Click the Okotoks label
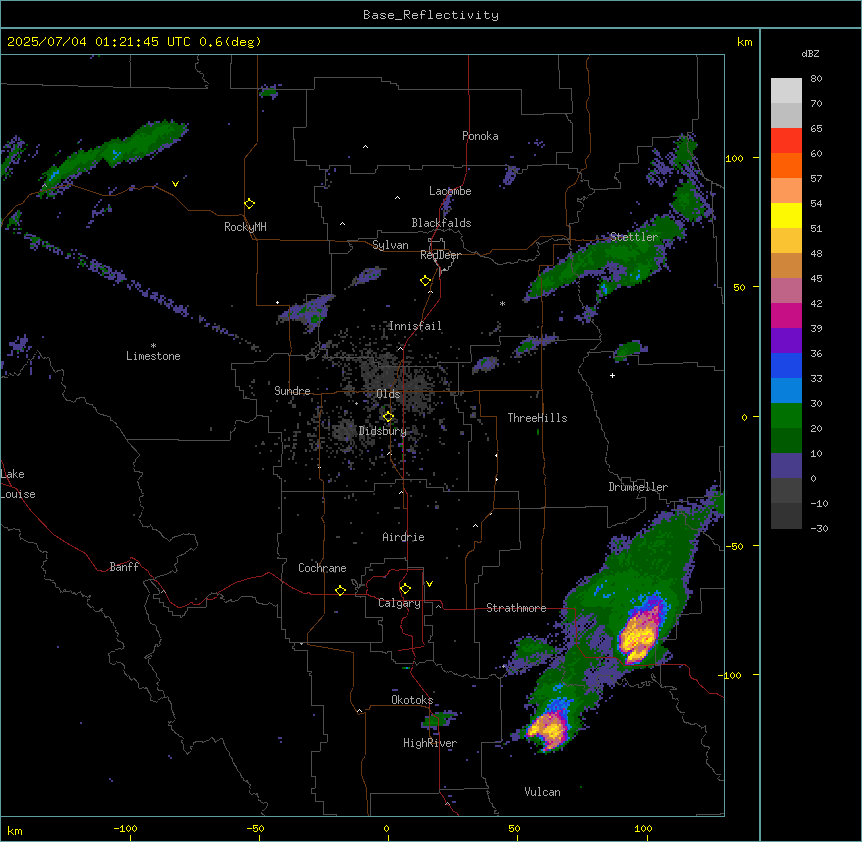 (412, 700)
